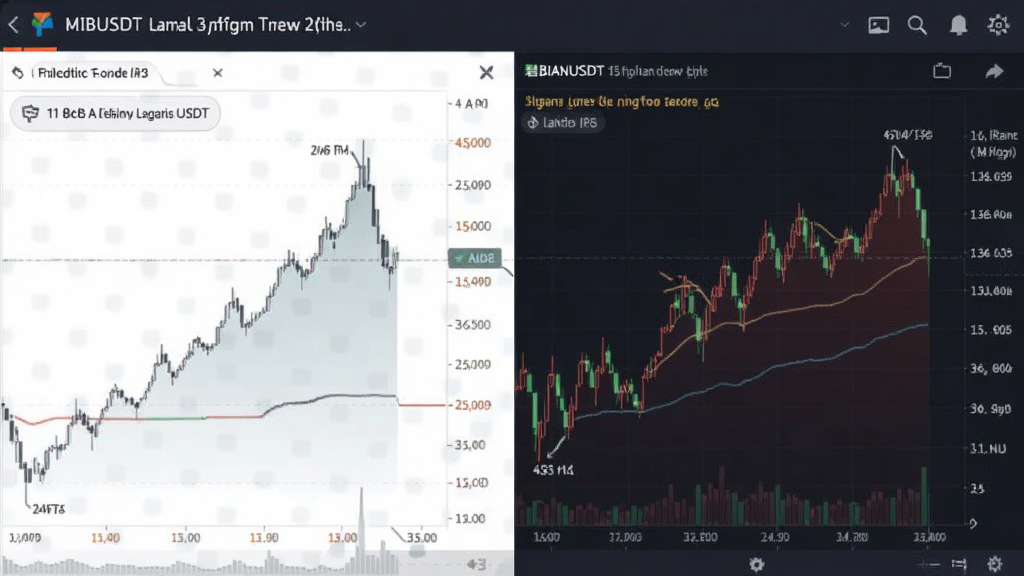Screen dimensions: 1024x576
Task: Open the small chevron in top bar
Action: tap(844, 25)
